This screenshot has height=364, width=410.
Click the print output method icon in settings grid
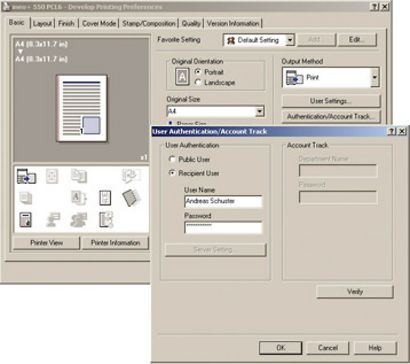(x=26, y=176)
